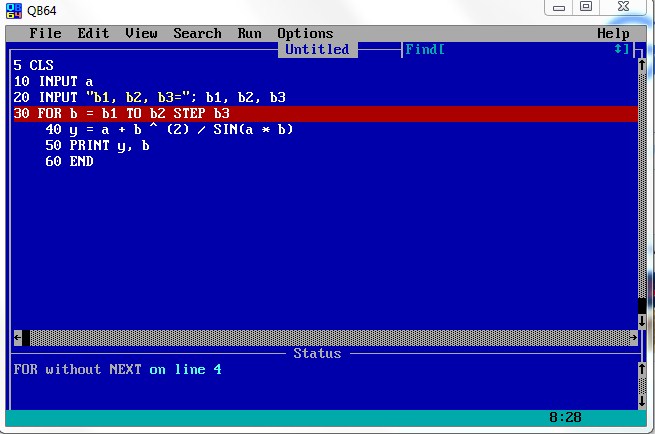Expand the Options menu
Screen dimensions: 655x434
tap(305, 33)
